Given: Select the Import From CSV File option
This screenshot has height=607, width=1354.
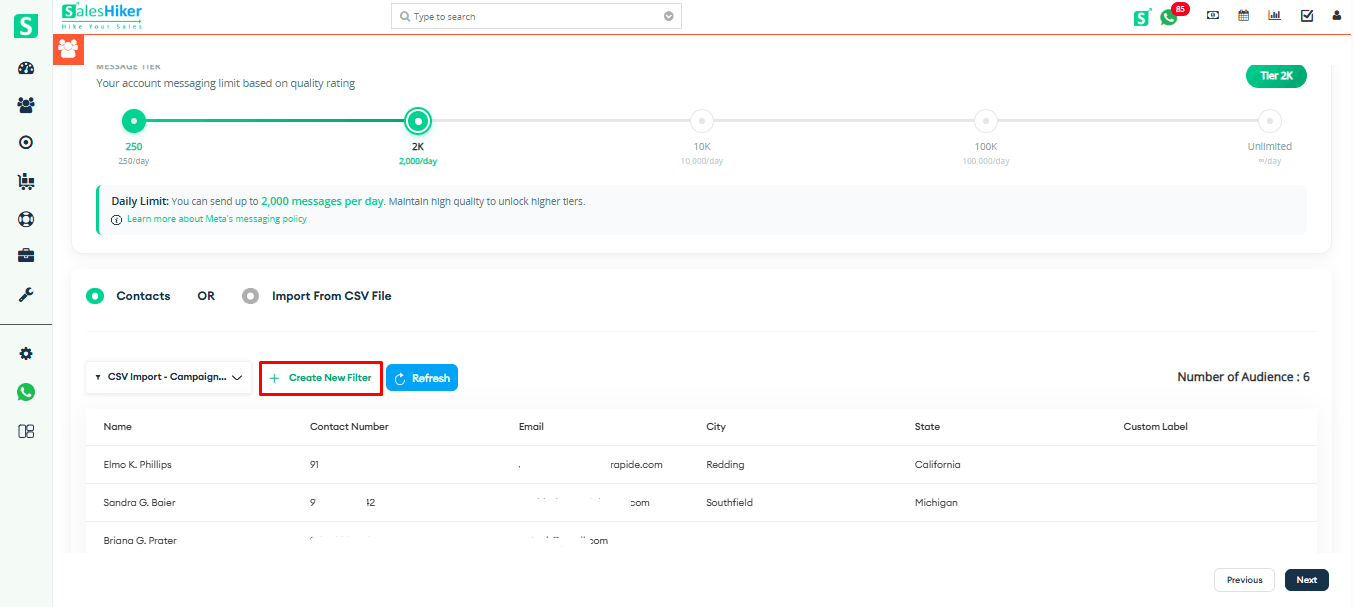Looking at the screenshot, I should pyautogui.click(x=250, y=295).
